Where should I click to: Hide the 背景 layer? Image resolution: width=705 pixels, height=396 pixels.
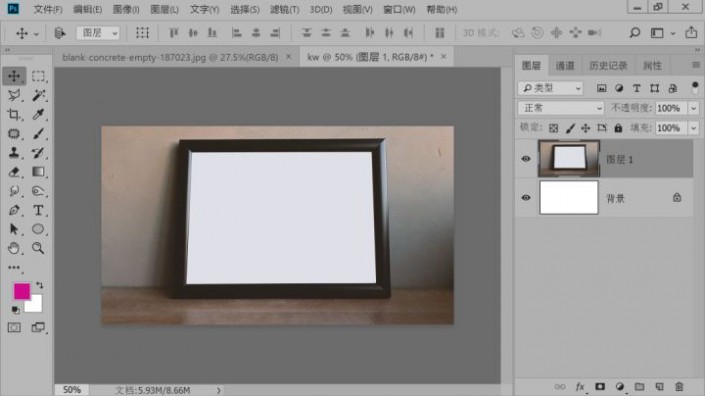pyautogui.click(x=526, y=198)
